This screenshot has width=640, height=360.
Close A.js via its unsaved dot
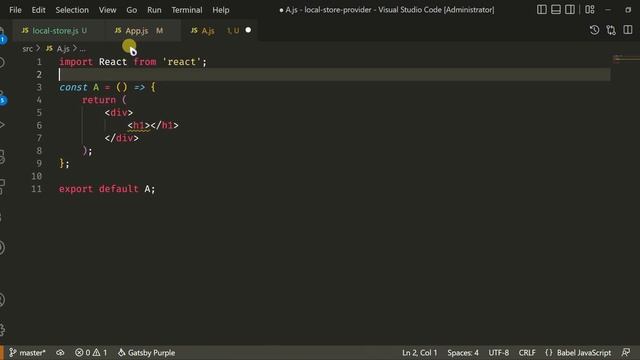[248, 30]
